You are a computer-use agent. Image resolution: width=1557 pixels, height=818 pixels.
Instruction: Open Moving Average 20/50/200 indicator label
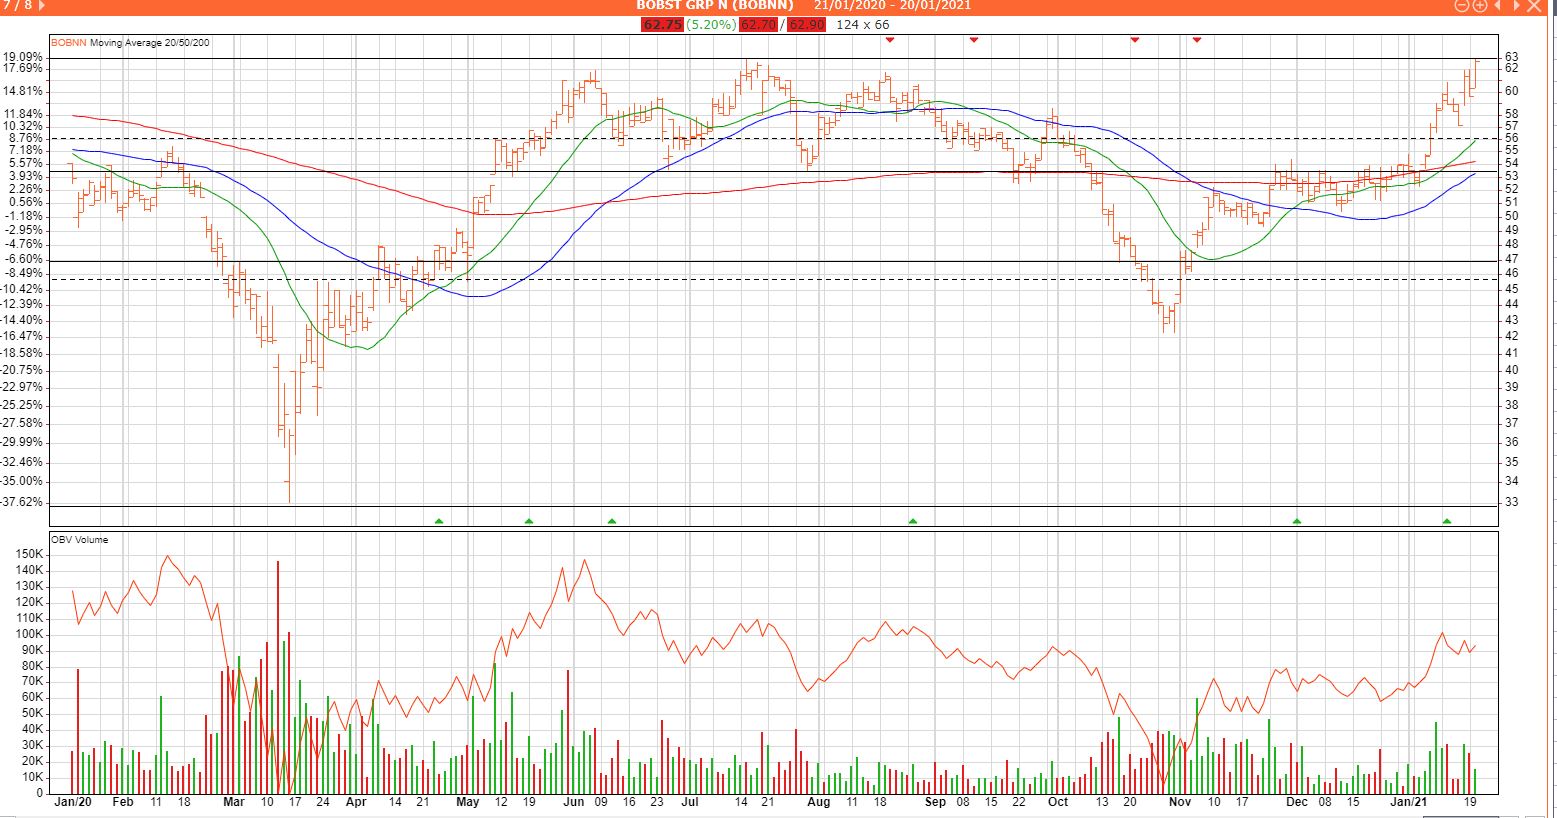(150, 43)
